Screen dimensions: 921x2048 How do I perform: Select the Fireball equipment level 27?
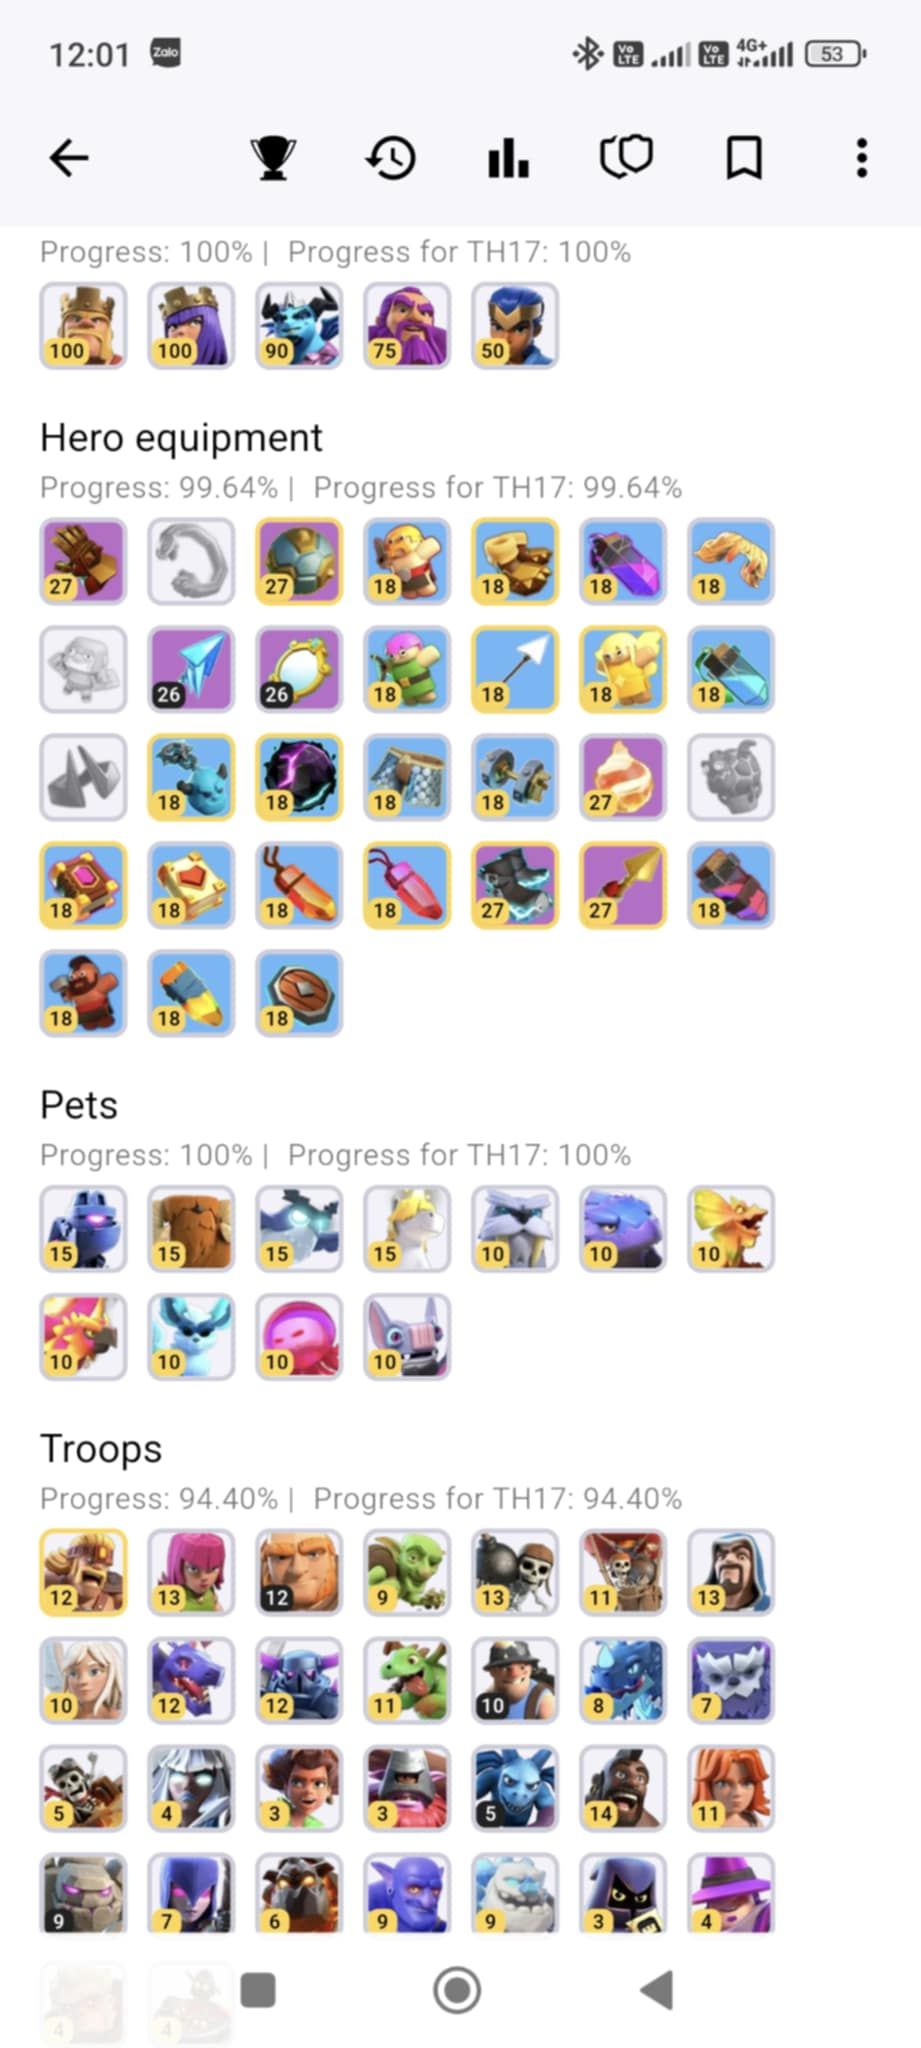[x=623, y=777]
